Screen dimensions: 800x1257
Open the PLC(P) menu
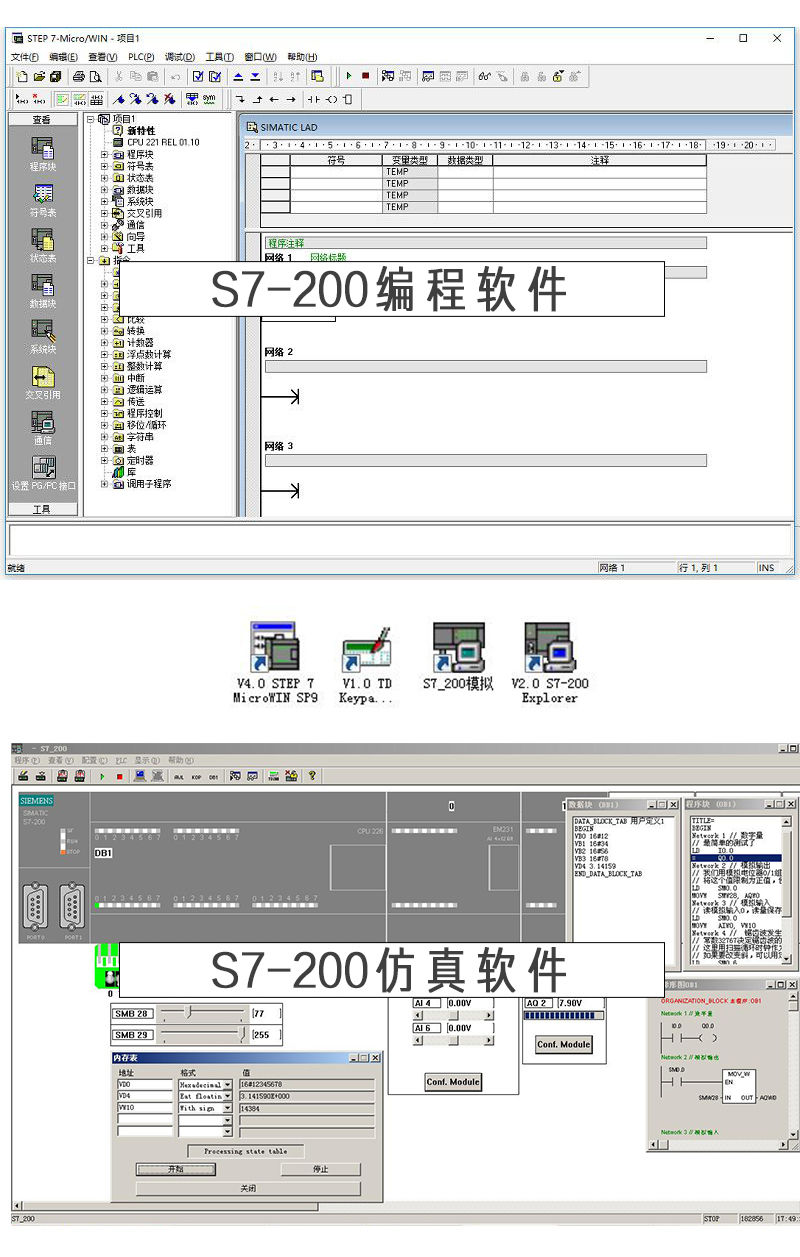[141, 57]
